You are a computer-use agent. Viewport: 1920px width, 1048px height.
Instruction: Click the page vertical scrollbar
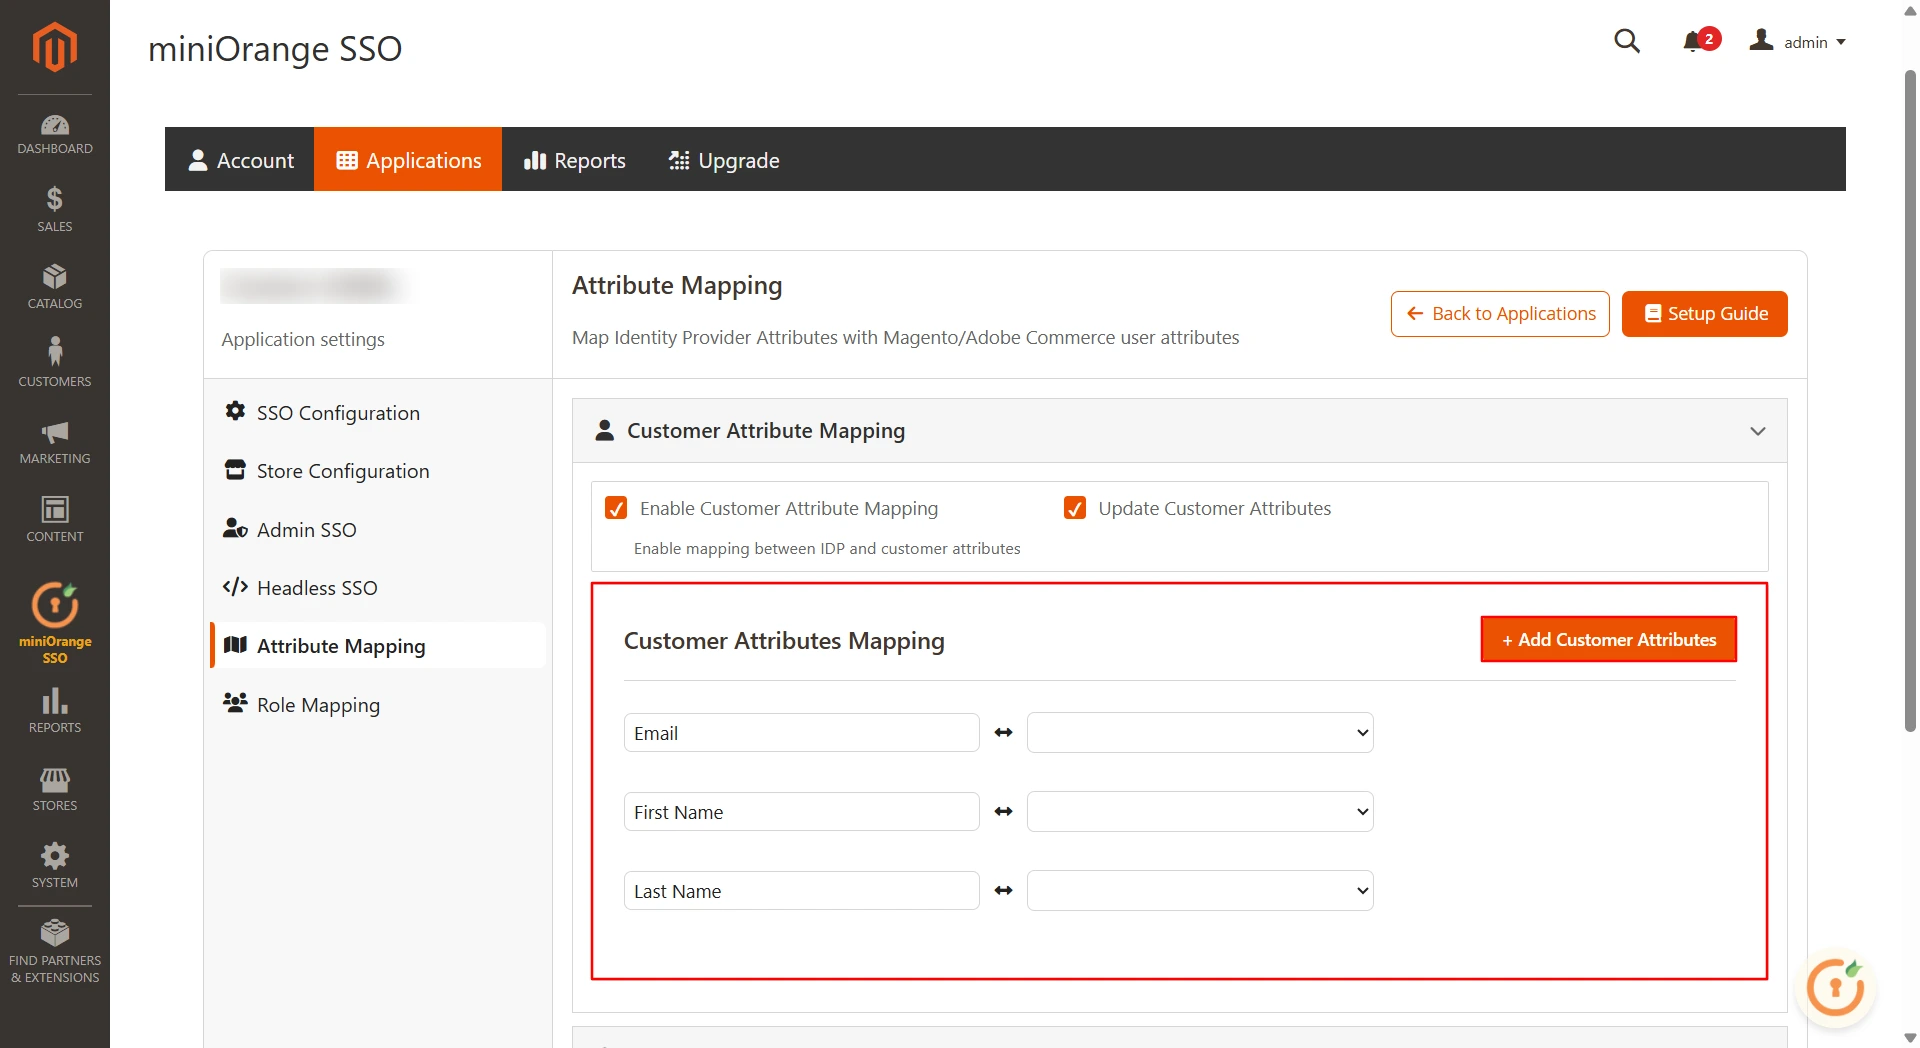(x=1910, y=400)
